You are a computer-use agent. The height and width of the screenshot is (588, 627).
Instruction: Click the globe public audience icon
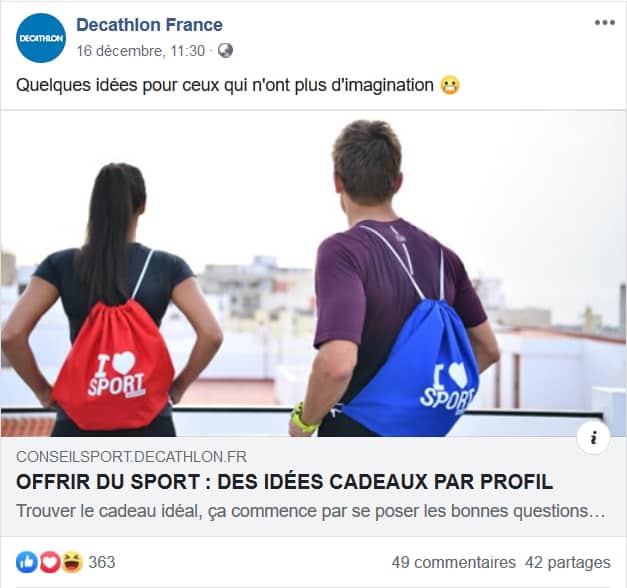(226, 51)
